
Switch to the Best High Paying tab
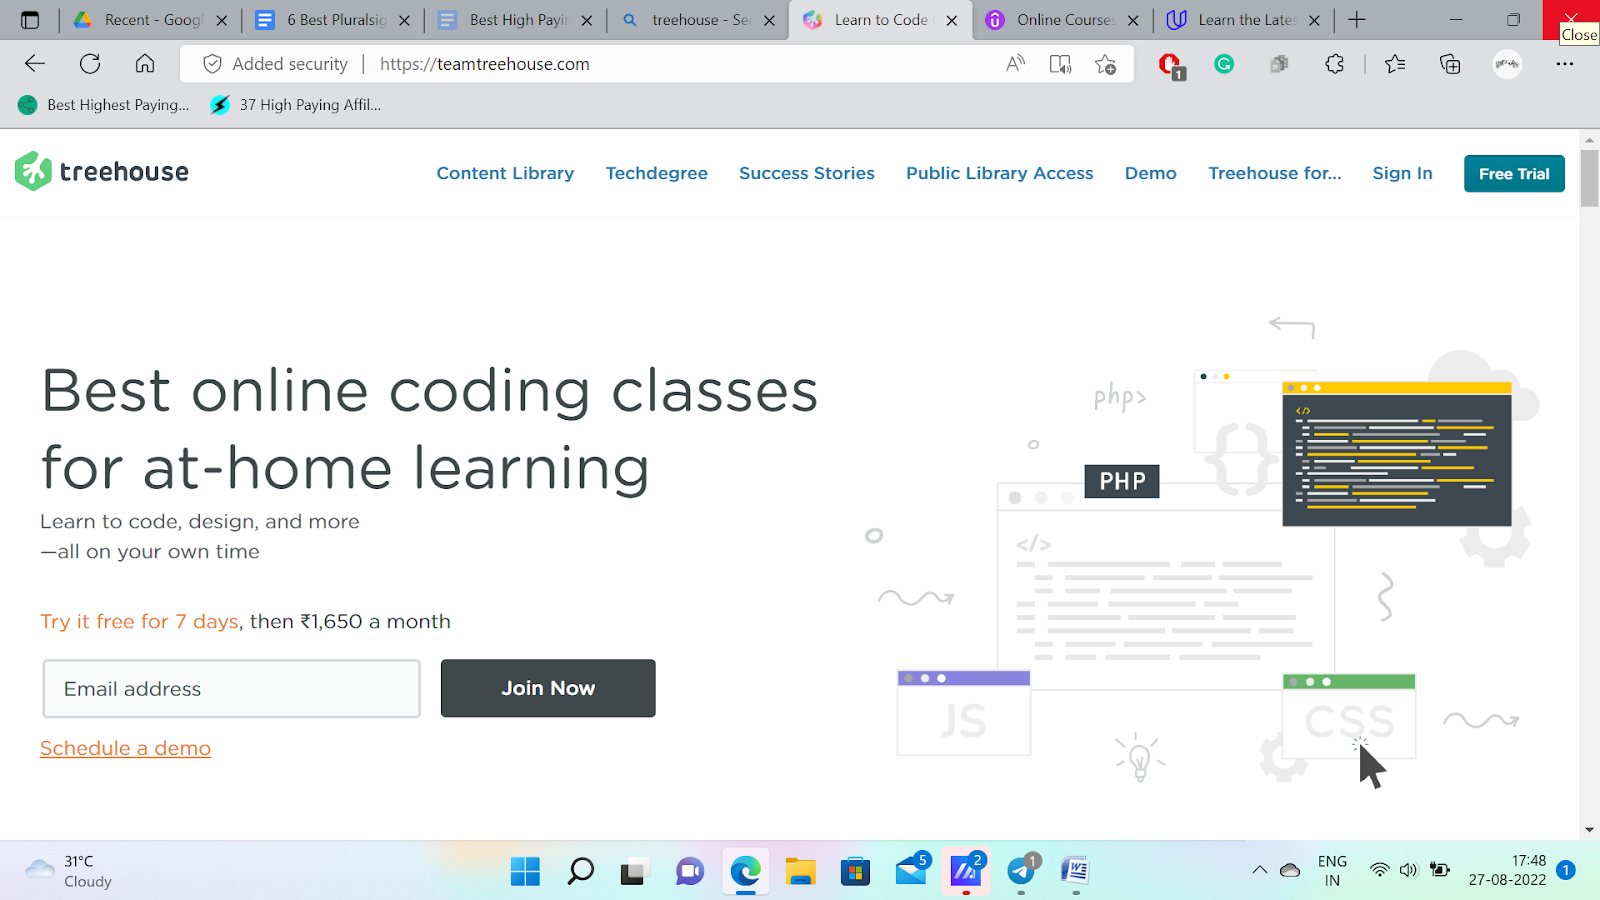tap(516, 20)
